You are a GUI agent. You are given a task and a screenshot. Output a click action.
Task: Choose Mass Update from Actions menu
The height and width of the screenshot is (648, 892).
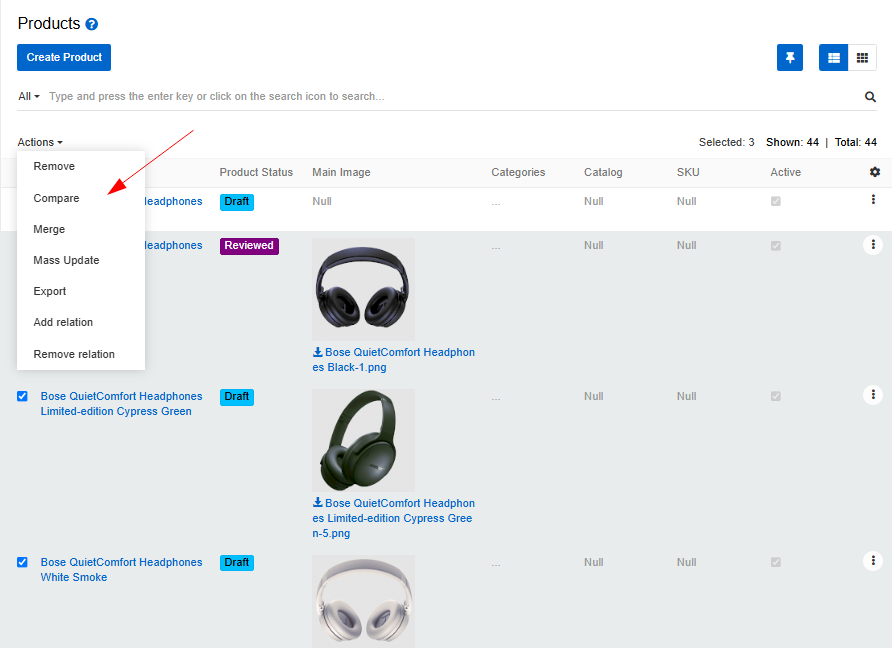coord(81,260)
